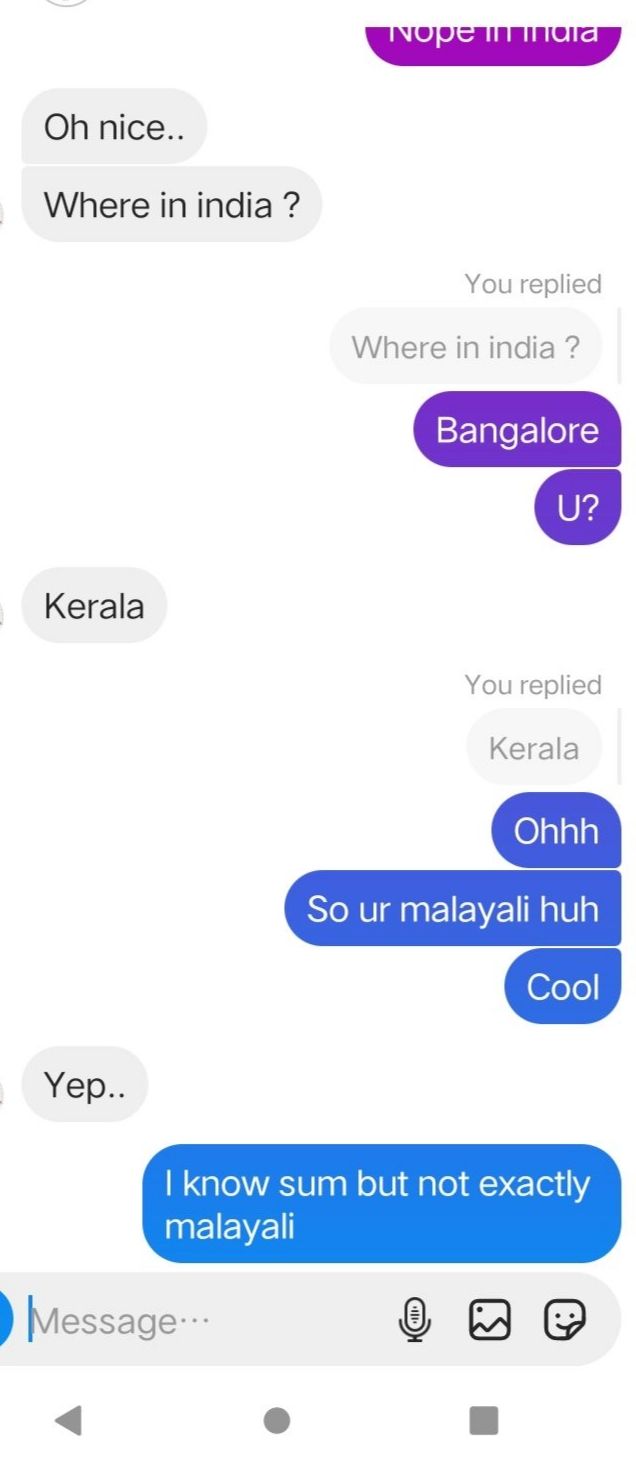Image resolution: width=636 pixels, height=1460 pixels.
Task: Select the 'U?' sent message bubble
Action: pos(578,508)
